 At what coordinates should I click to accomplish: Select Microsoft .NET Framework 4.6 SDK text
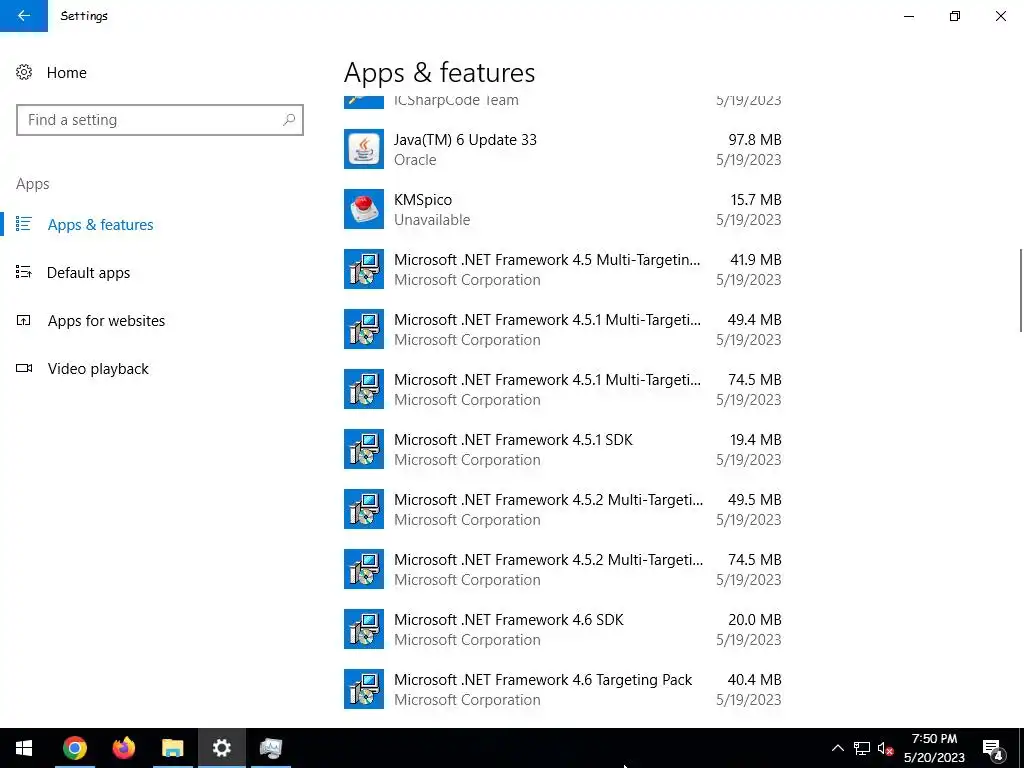pyautogui.click(x=509, y=620)
